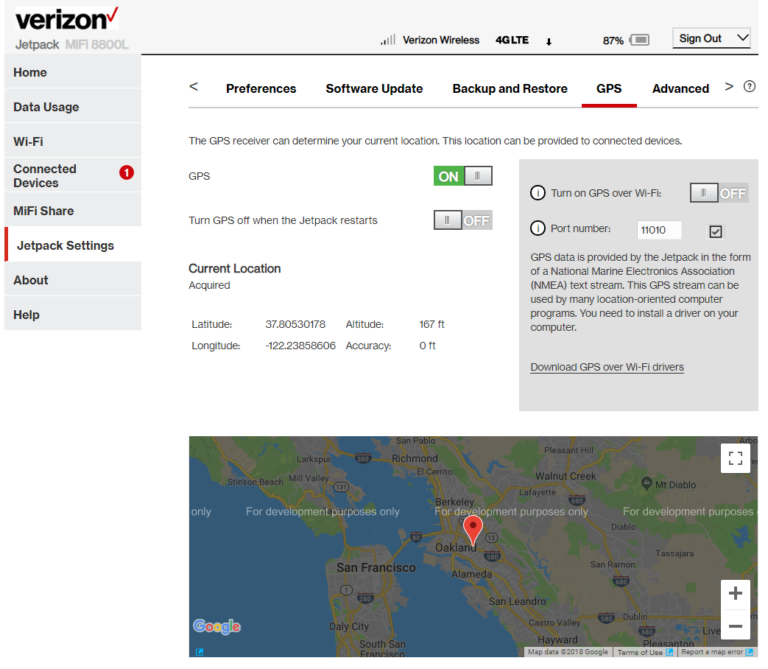Click the Port number input field
Viewport: 768px width, 669px height.
(x=659, y=230)
